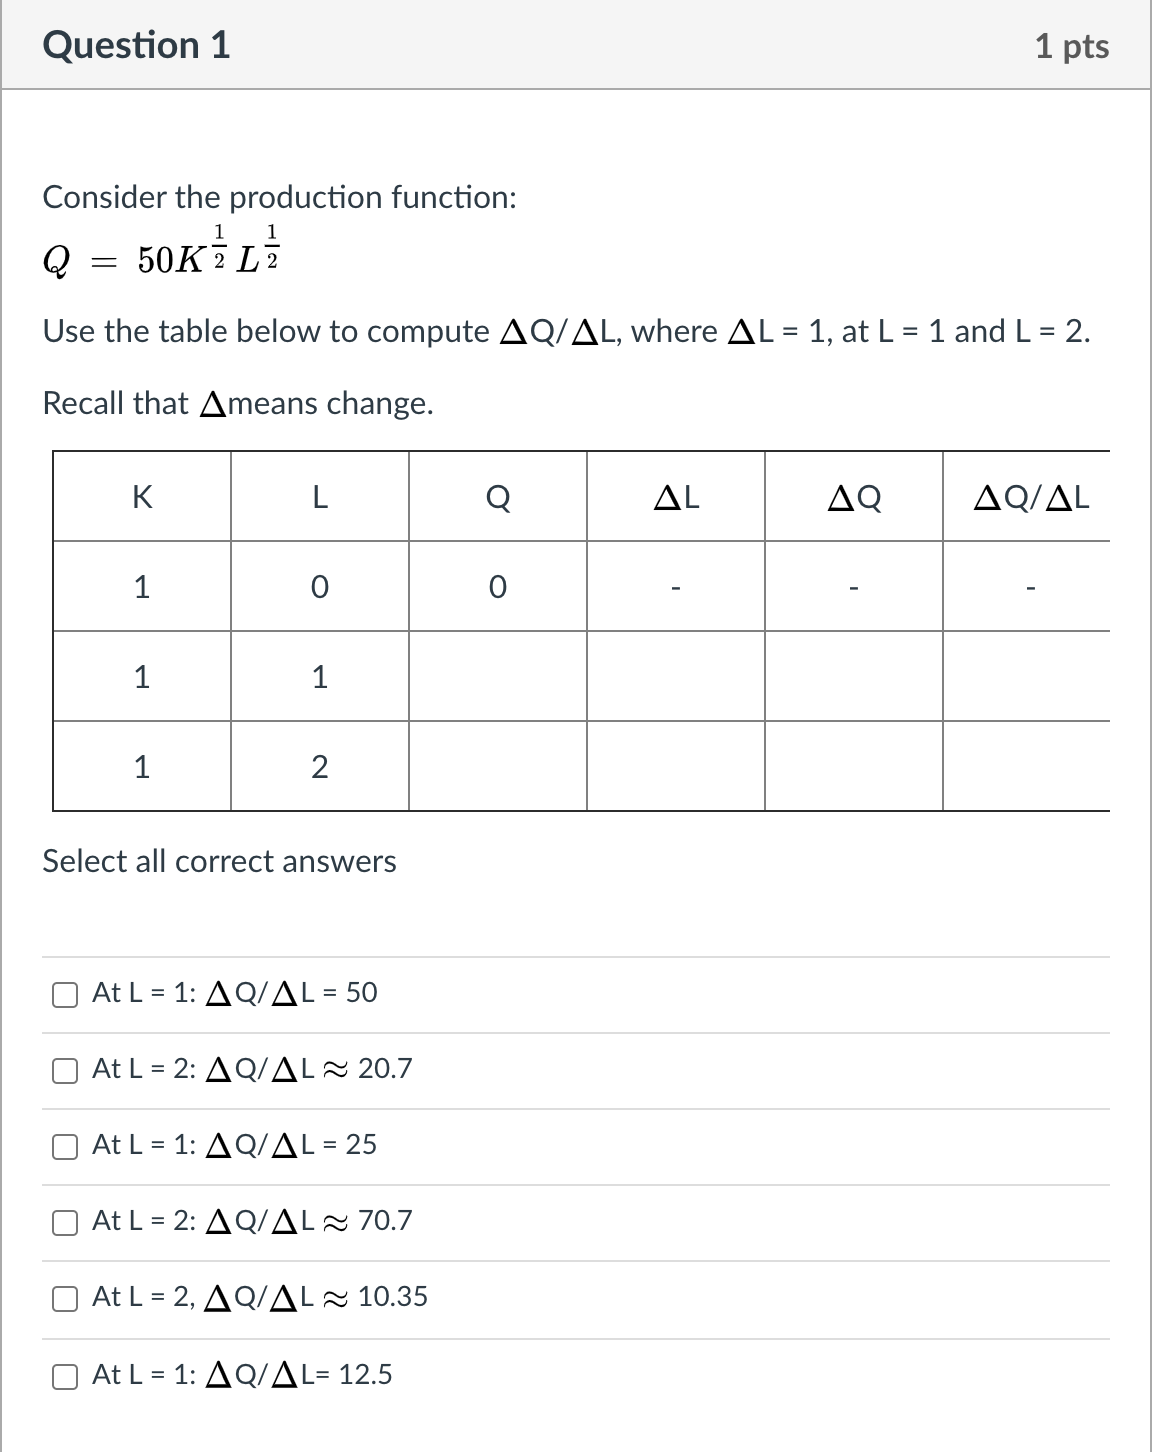The width and height of the screenshot is (1154, 1452).
Task: Click the empty ΔQ cell in the L=2 row
Action: pos(854,766)
